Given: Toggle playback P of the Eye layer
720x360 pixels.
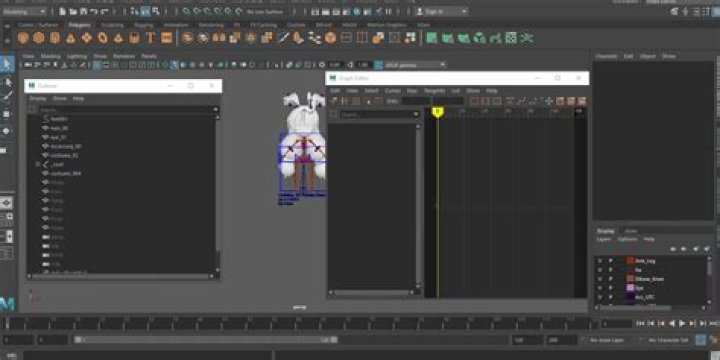Looking at the screenshot, I should 611,288.
